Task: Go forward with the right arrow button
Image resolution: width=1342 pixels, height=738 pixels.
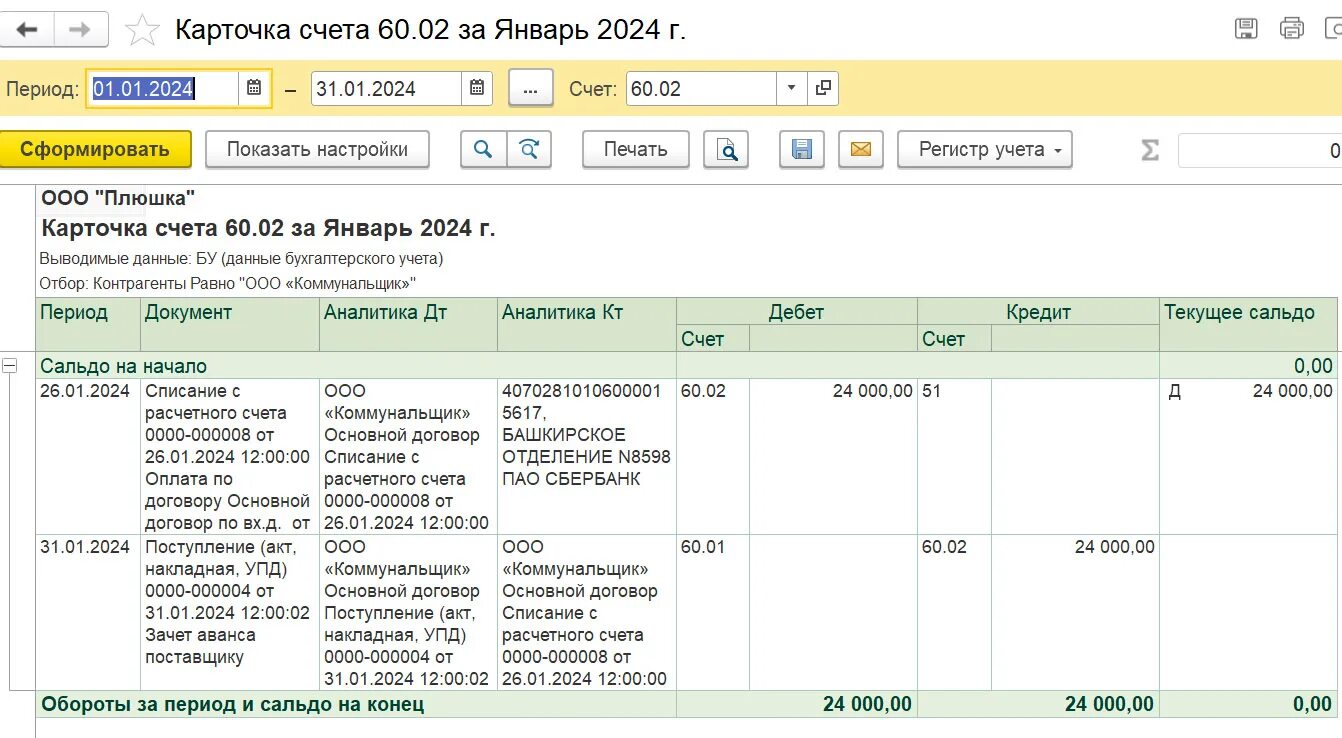Action: [x=80, y=30]
